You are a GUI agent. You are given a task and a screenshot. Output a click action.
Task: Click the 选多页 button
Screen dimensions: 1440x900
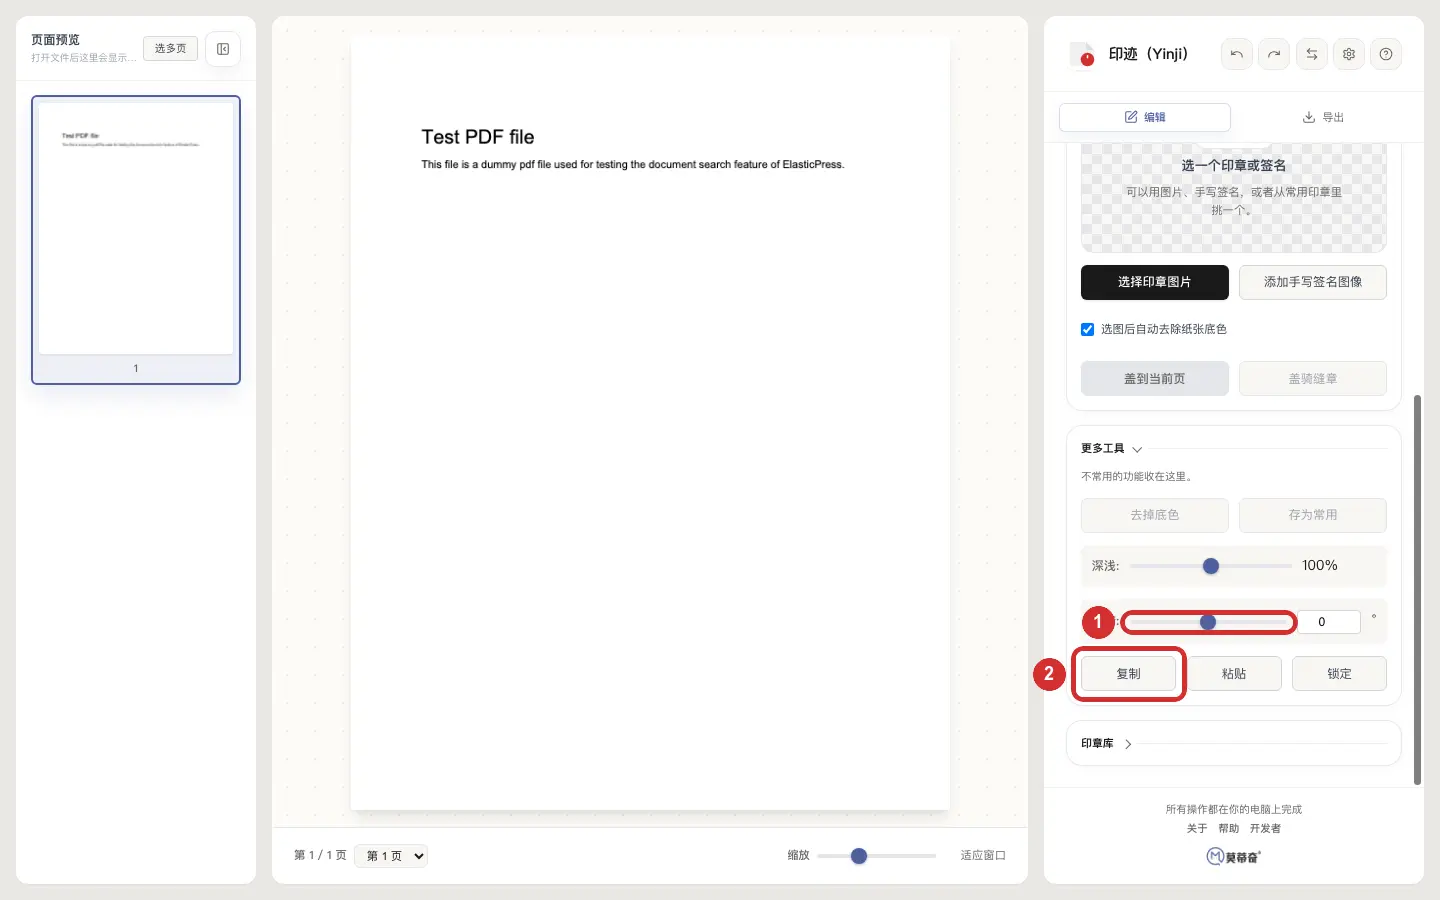(x=170, y=48)
